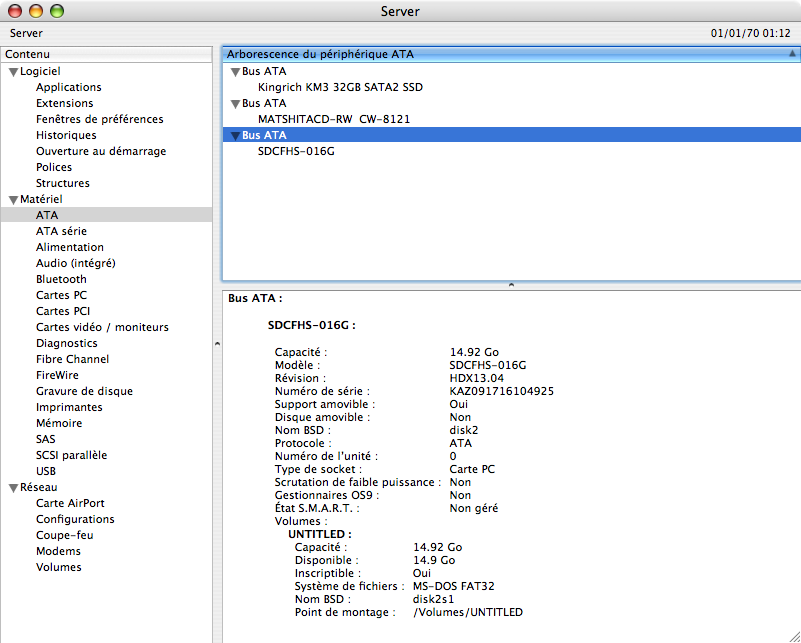The width and height of the screenshot is (801, 643).
Task: Select Coupe-feu in the sidebar
Action: [x=64, y=535]
